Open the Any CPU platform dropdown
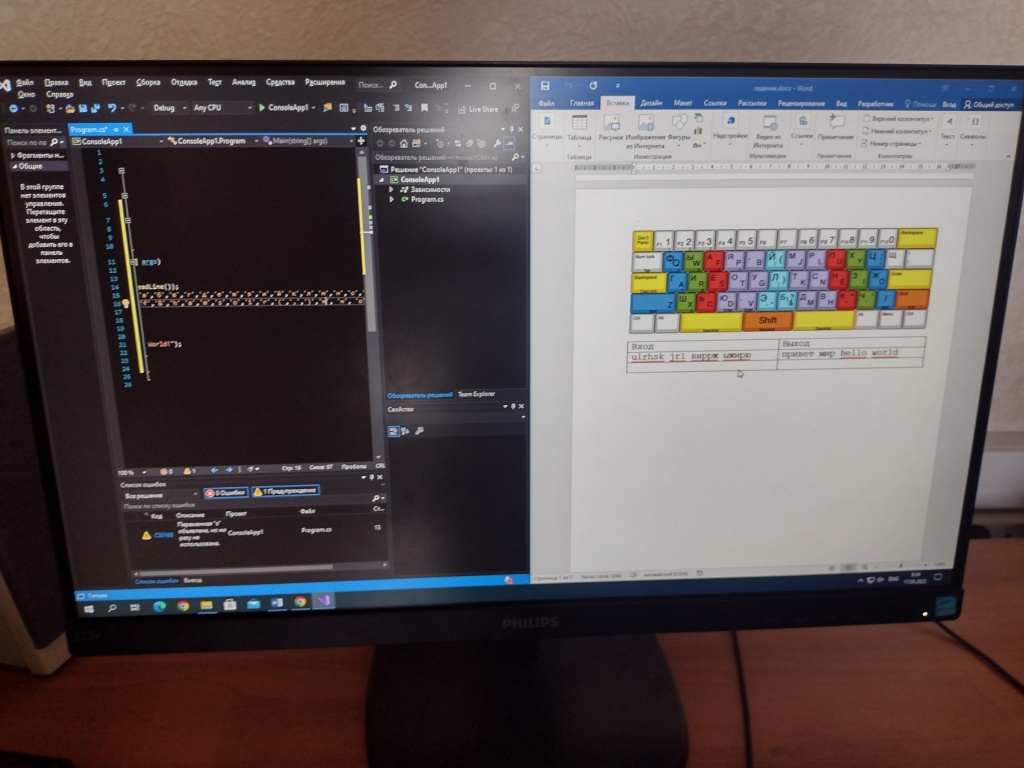The image size is (1024, 768). tap(220, 107)
